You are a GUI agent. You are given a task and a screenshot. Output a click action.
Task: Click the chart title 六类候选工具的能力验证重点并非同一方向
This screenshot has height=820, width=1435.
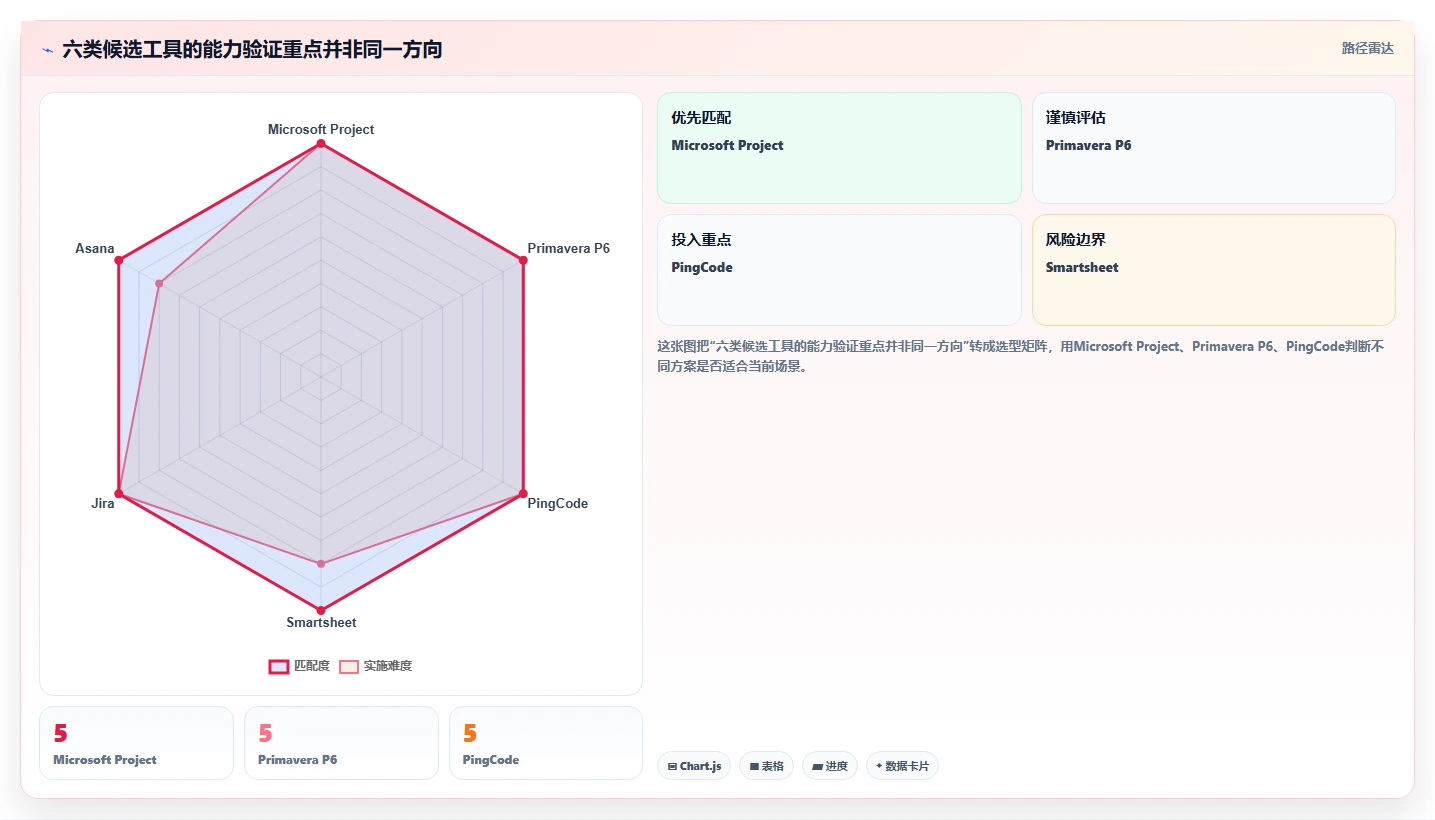coord(252,49)
